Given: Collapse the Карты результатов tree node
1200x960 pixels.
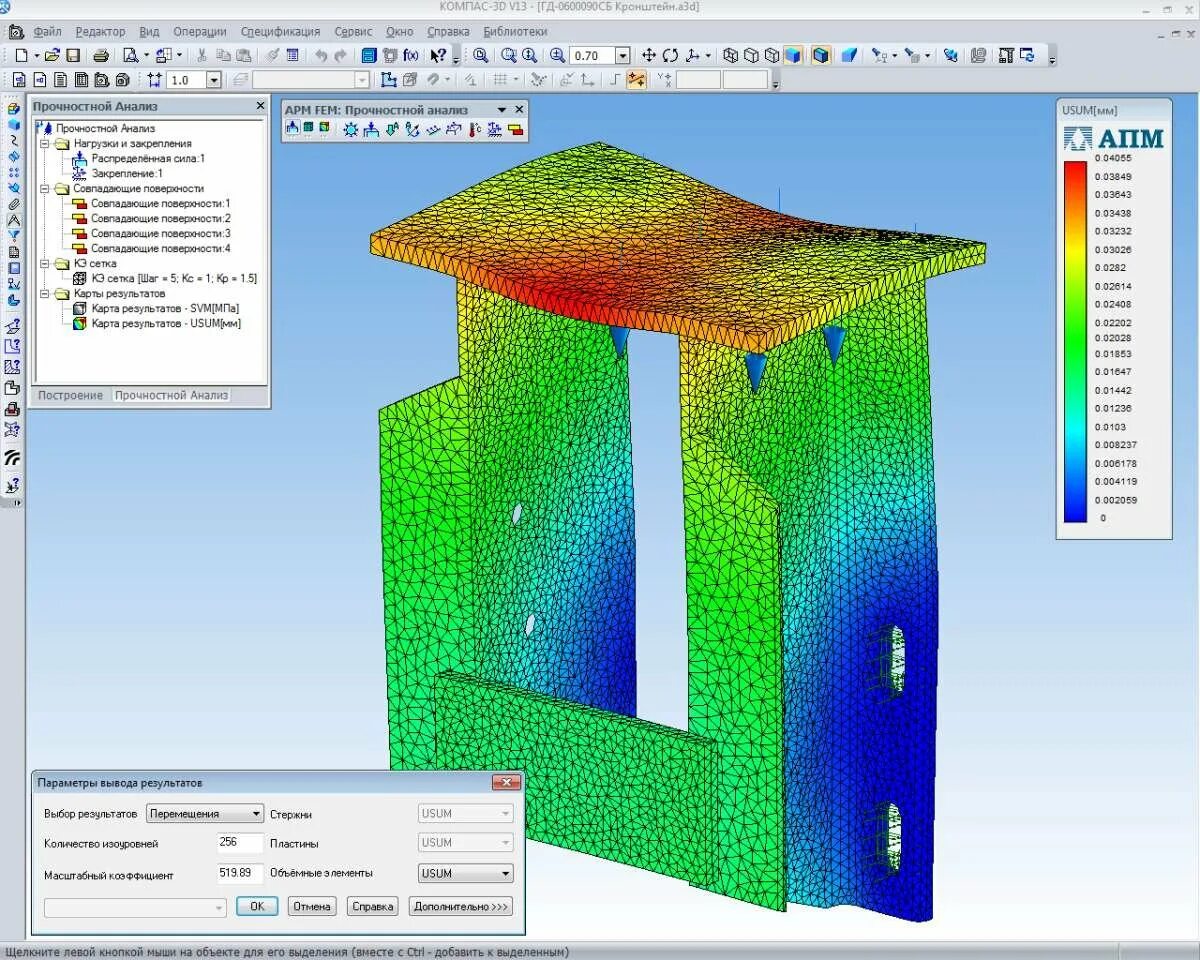Looking at the screenshot, I should (44, 293).
